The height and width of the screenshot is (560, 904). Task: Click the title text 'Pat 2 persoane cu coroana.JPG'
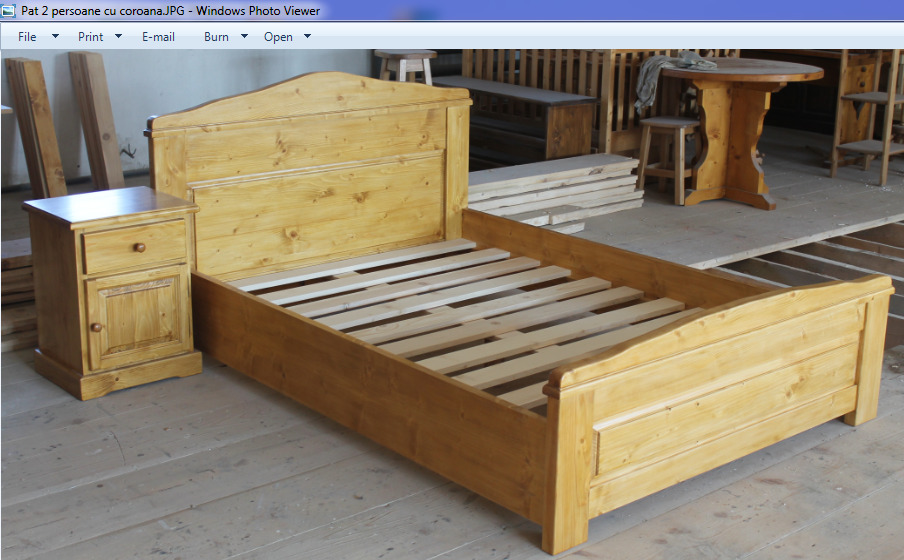[105, 10]
